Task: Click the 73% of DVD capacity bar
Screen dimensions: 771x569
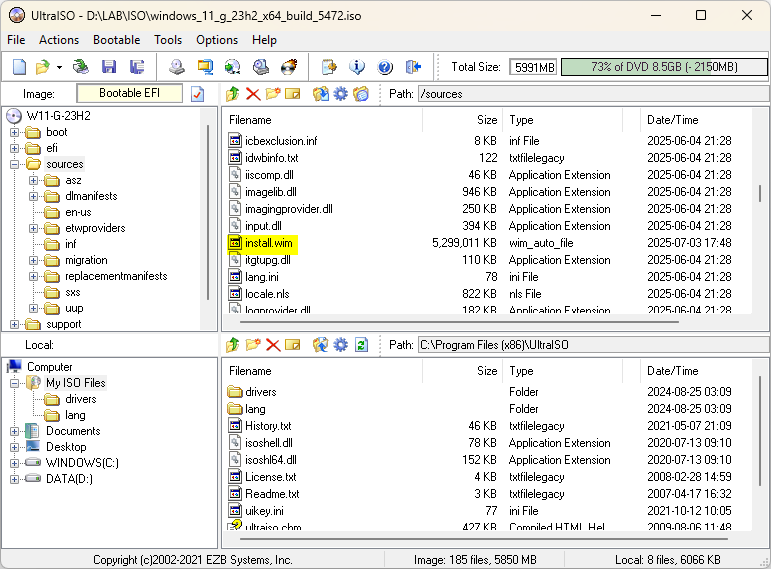Action: pyautogui.click(x=664, y=67)
